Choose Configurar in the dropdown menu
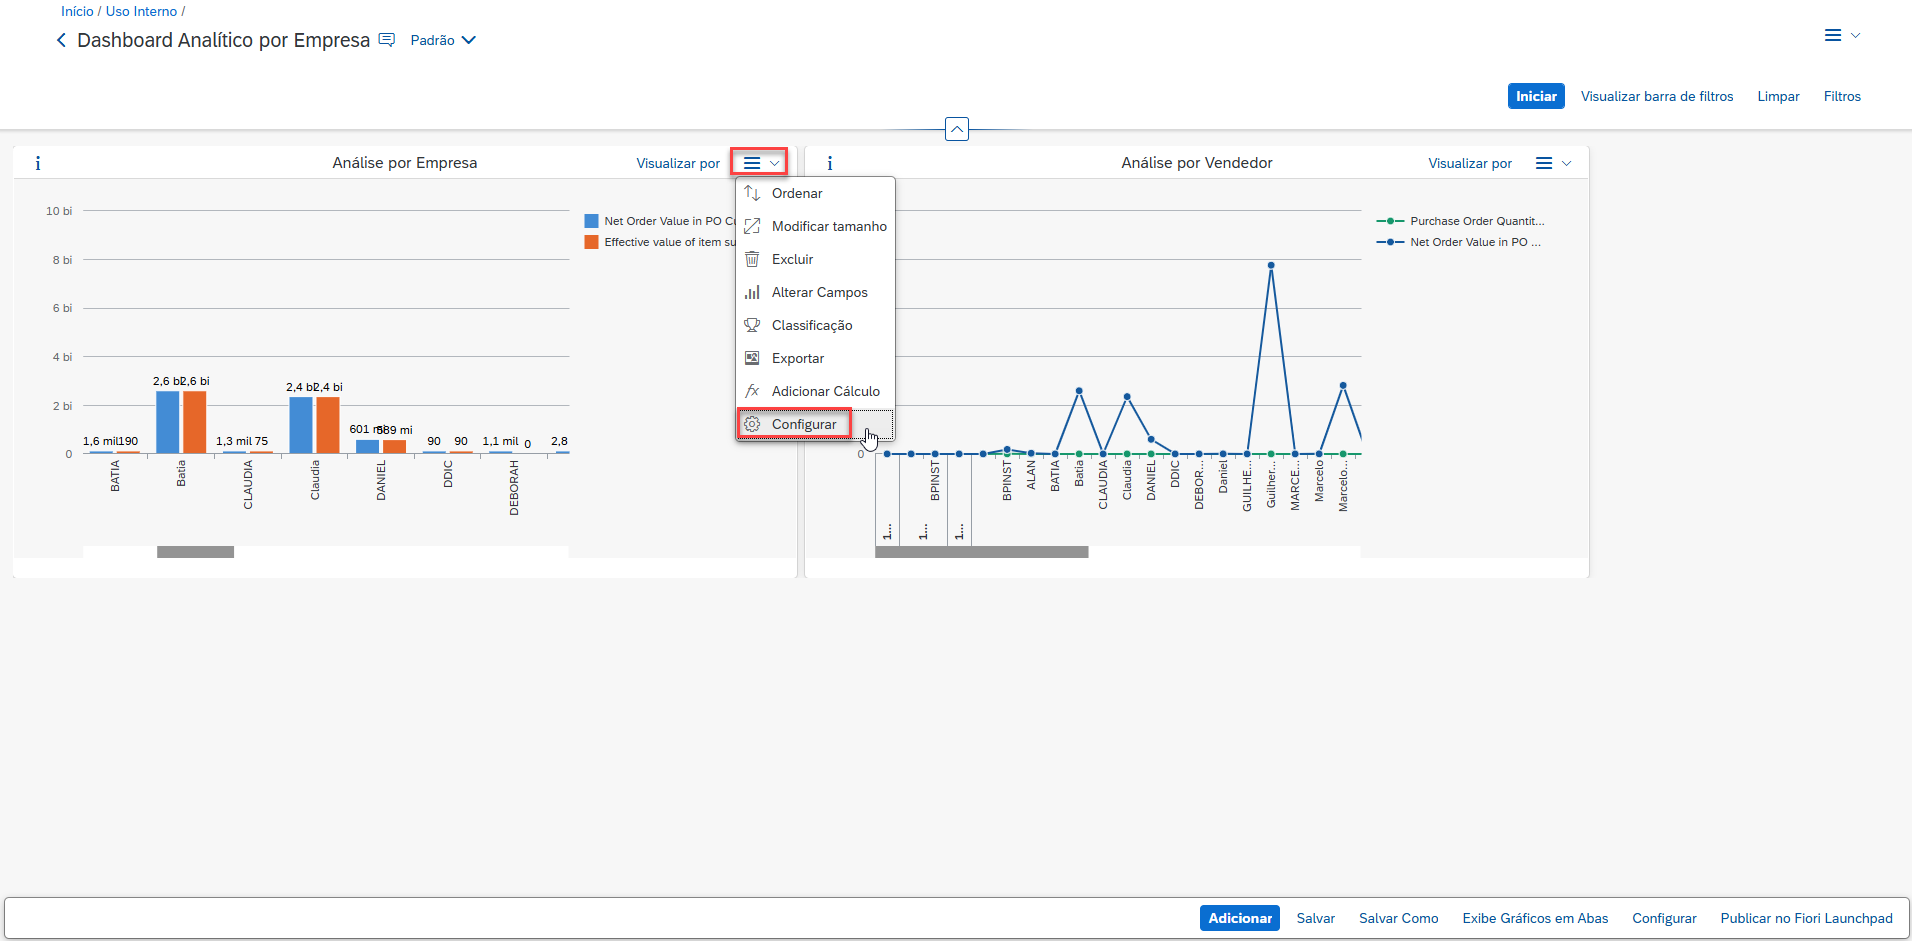Viewport: 1912px width, 941px height. (x=803, y=424)
